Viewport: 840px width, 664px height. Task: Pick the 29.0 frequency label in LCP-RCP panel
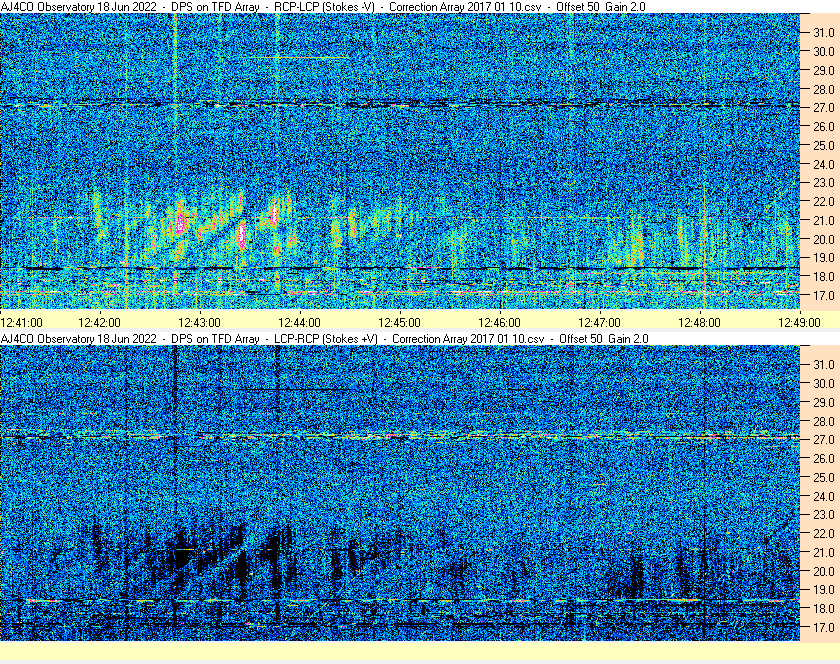pos(824,402)
